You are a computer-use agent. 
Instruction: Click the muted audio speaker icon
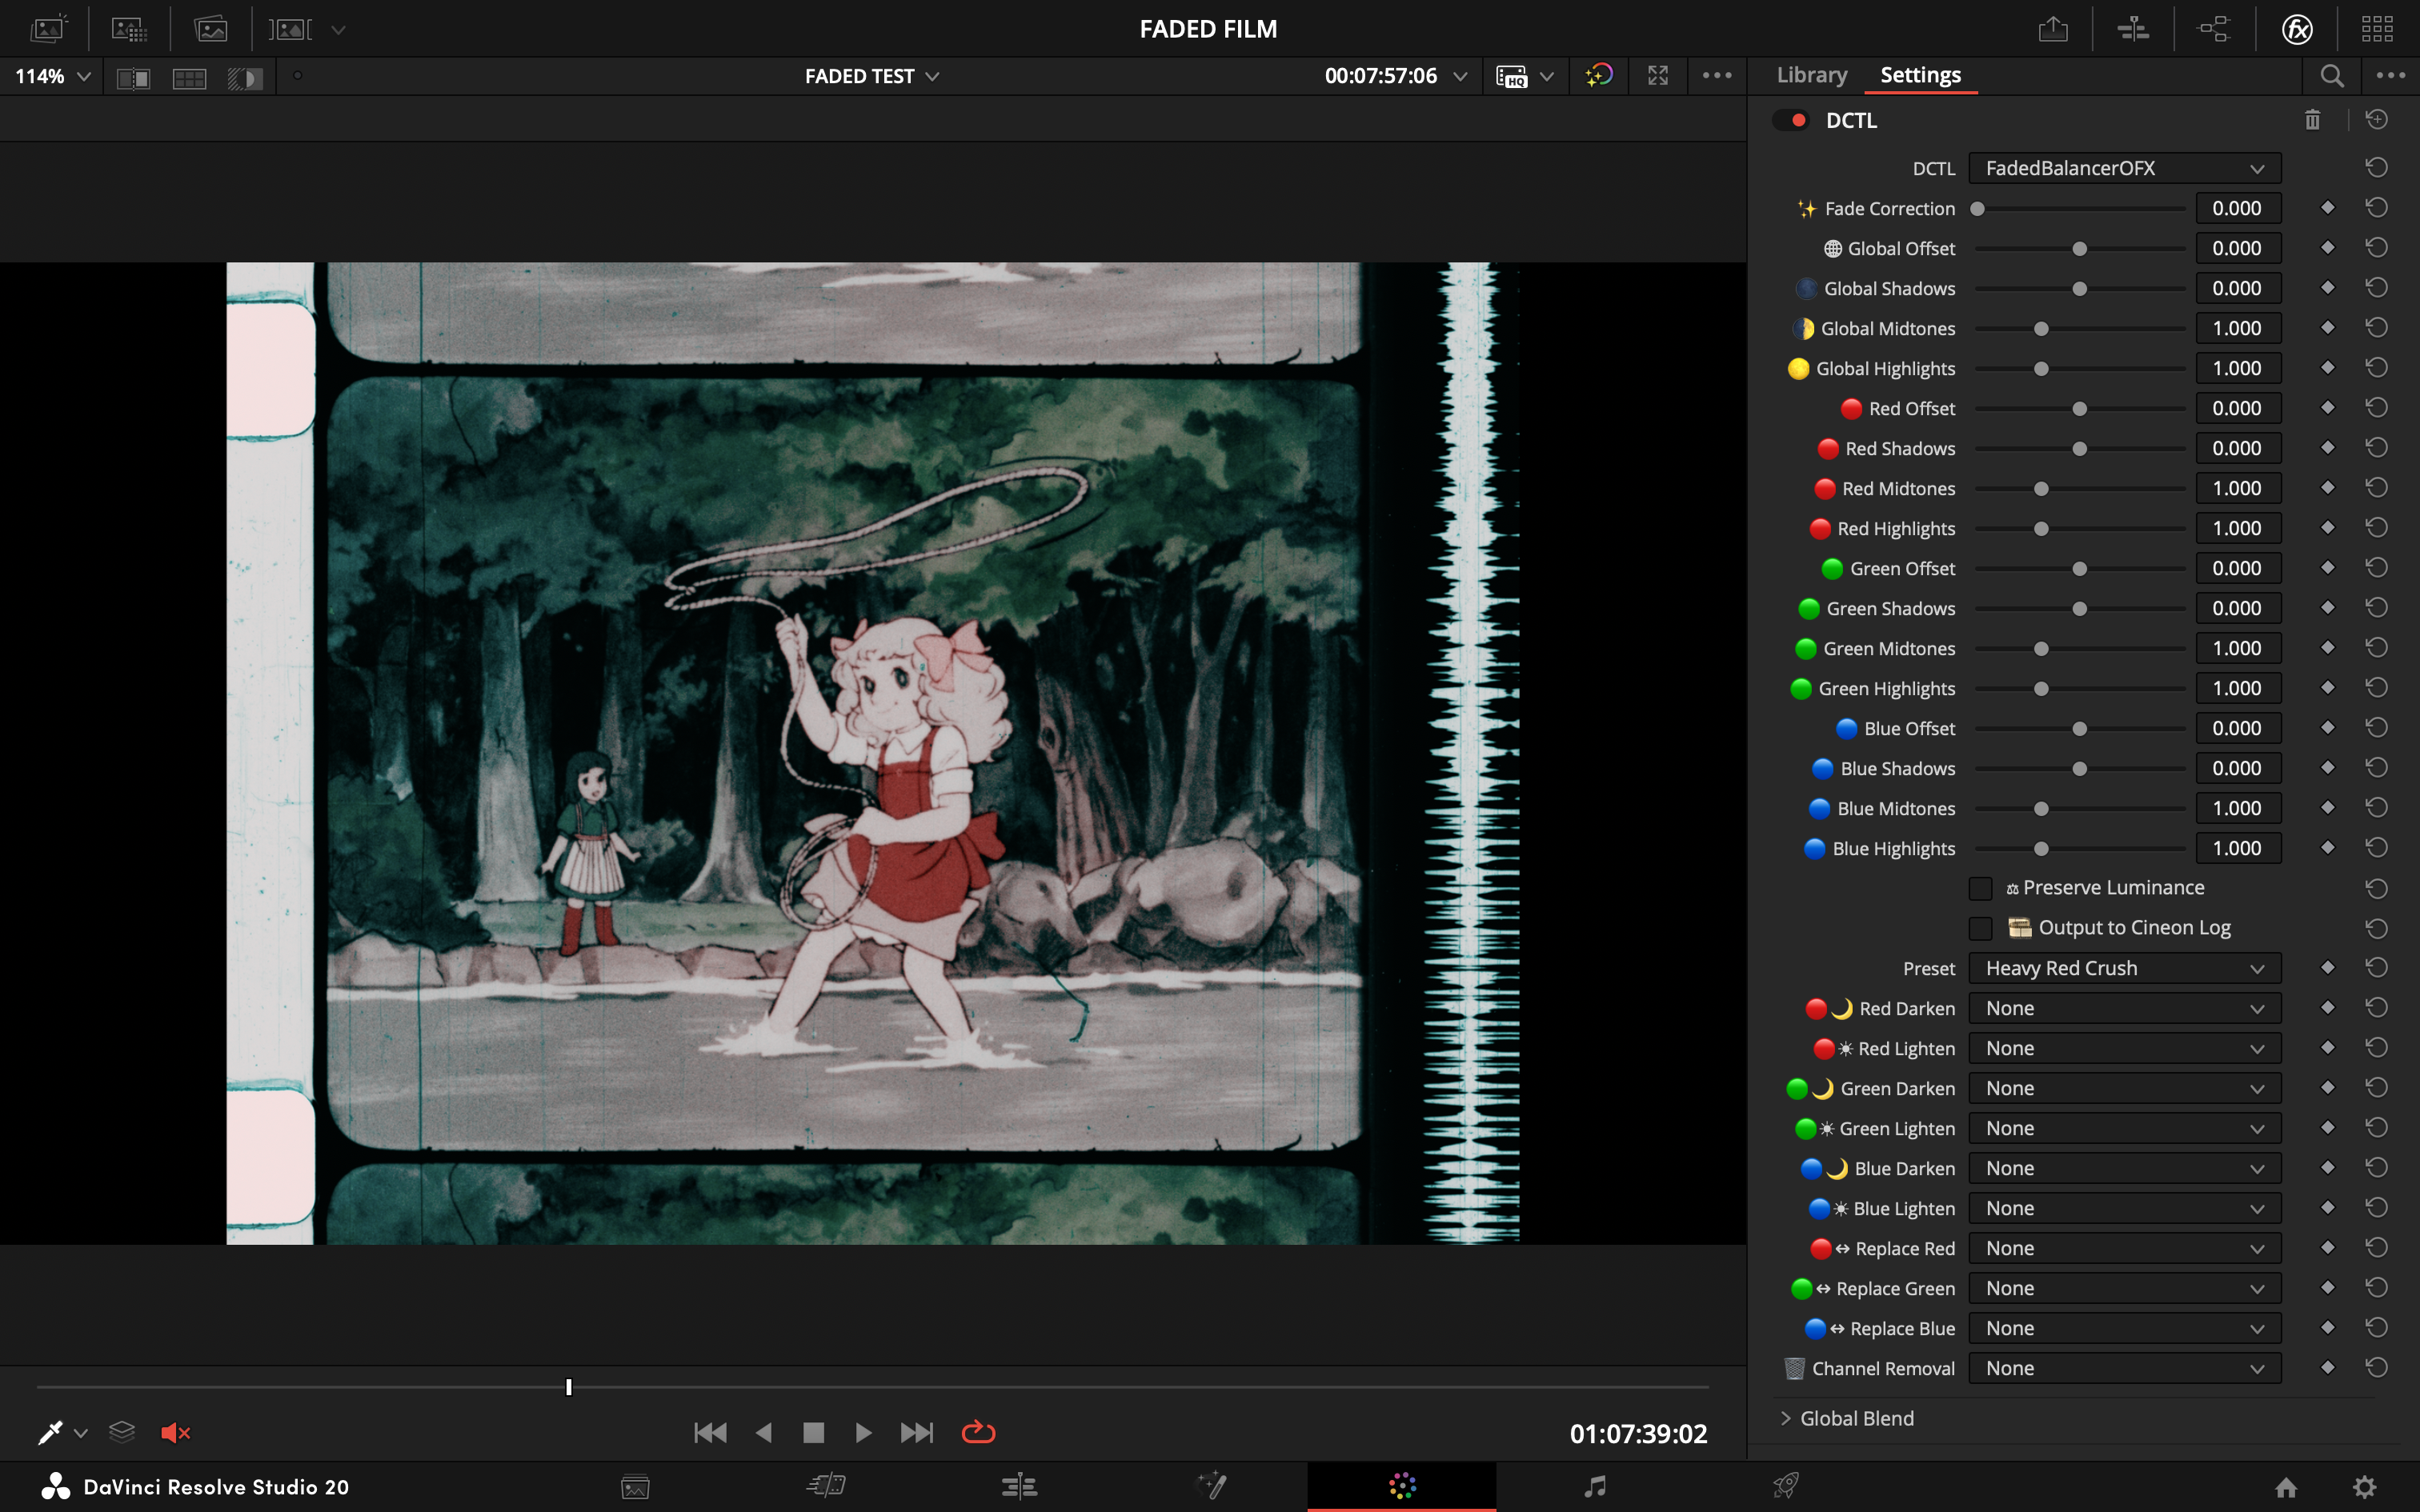click(x=175, y=1433)
